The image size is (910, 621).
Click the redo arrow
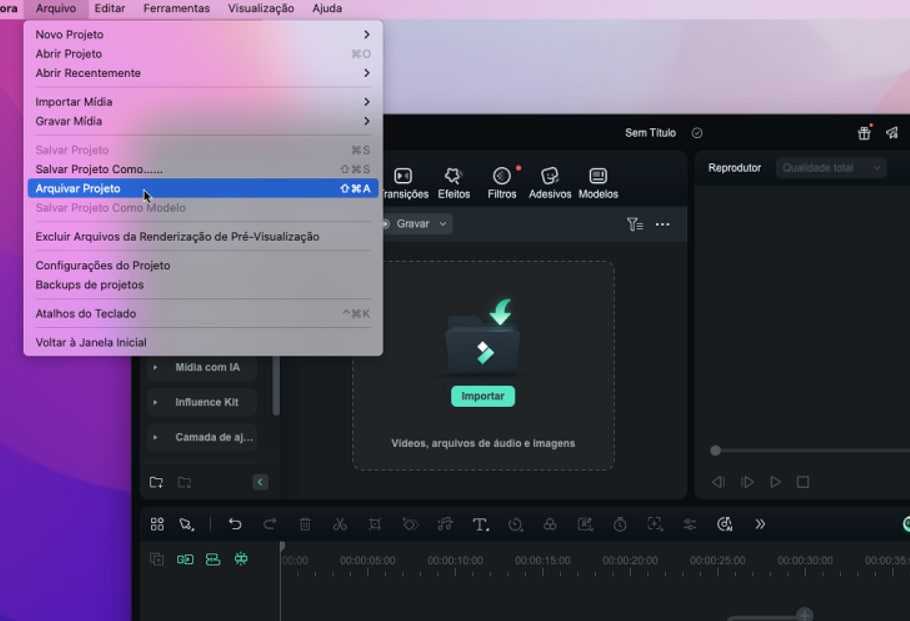click(269, 524)
